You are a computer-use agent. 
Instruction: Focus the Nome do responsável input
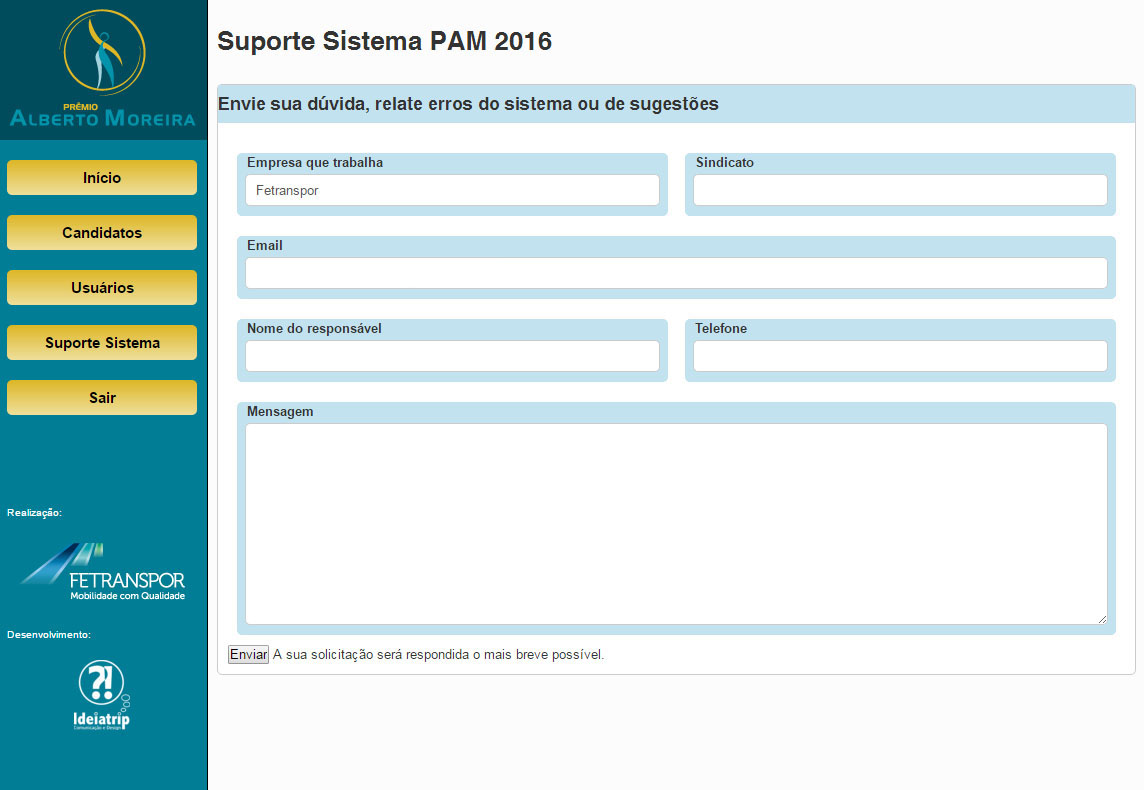click(x=452, y=356)
